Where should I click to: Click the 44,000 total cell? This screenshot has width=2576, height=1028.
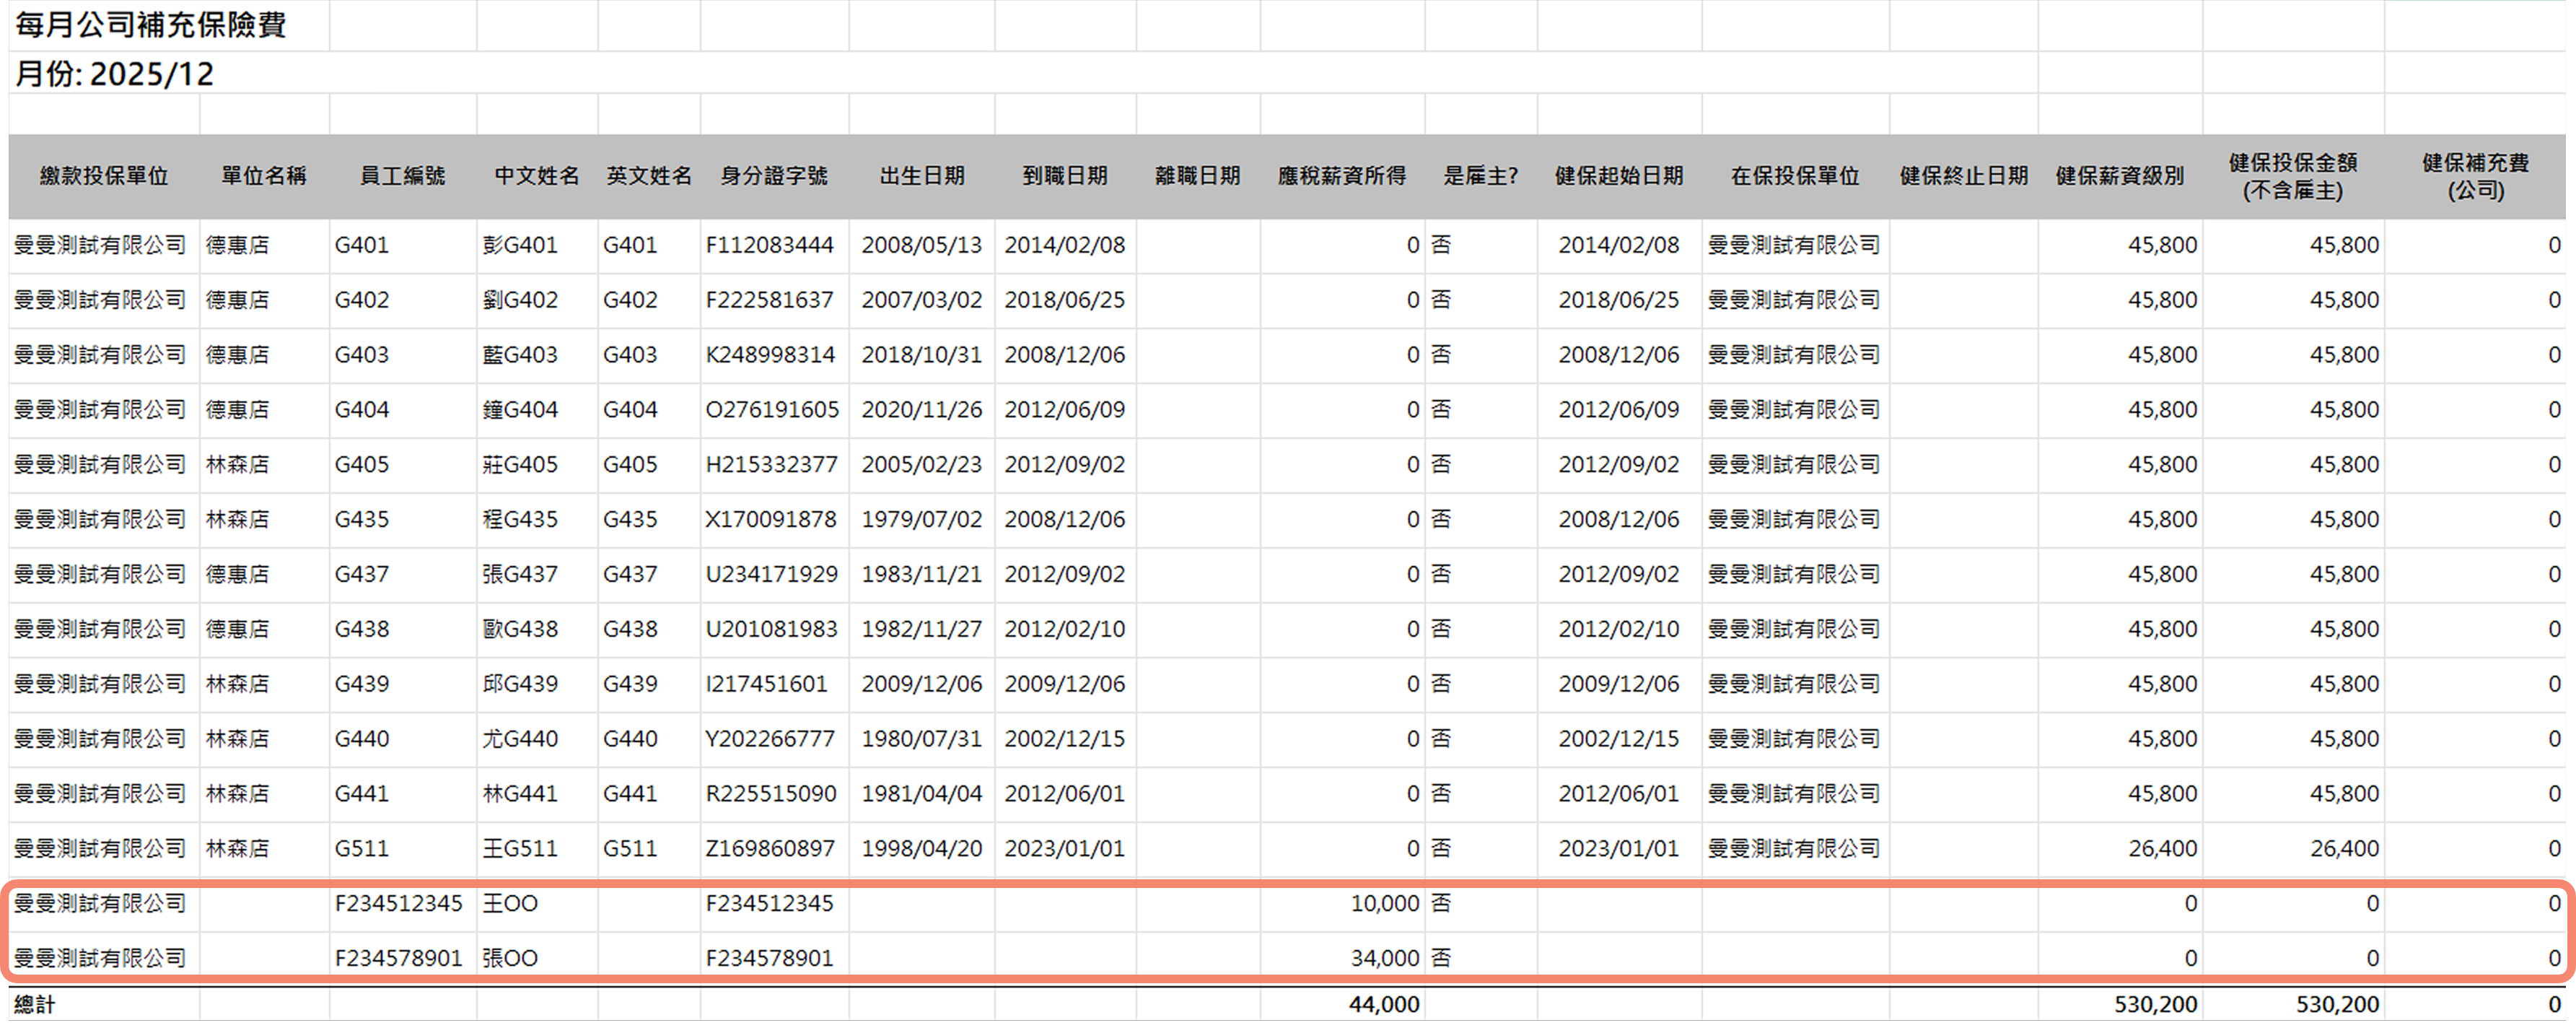1384,1004
